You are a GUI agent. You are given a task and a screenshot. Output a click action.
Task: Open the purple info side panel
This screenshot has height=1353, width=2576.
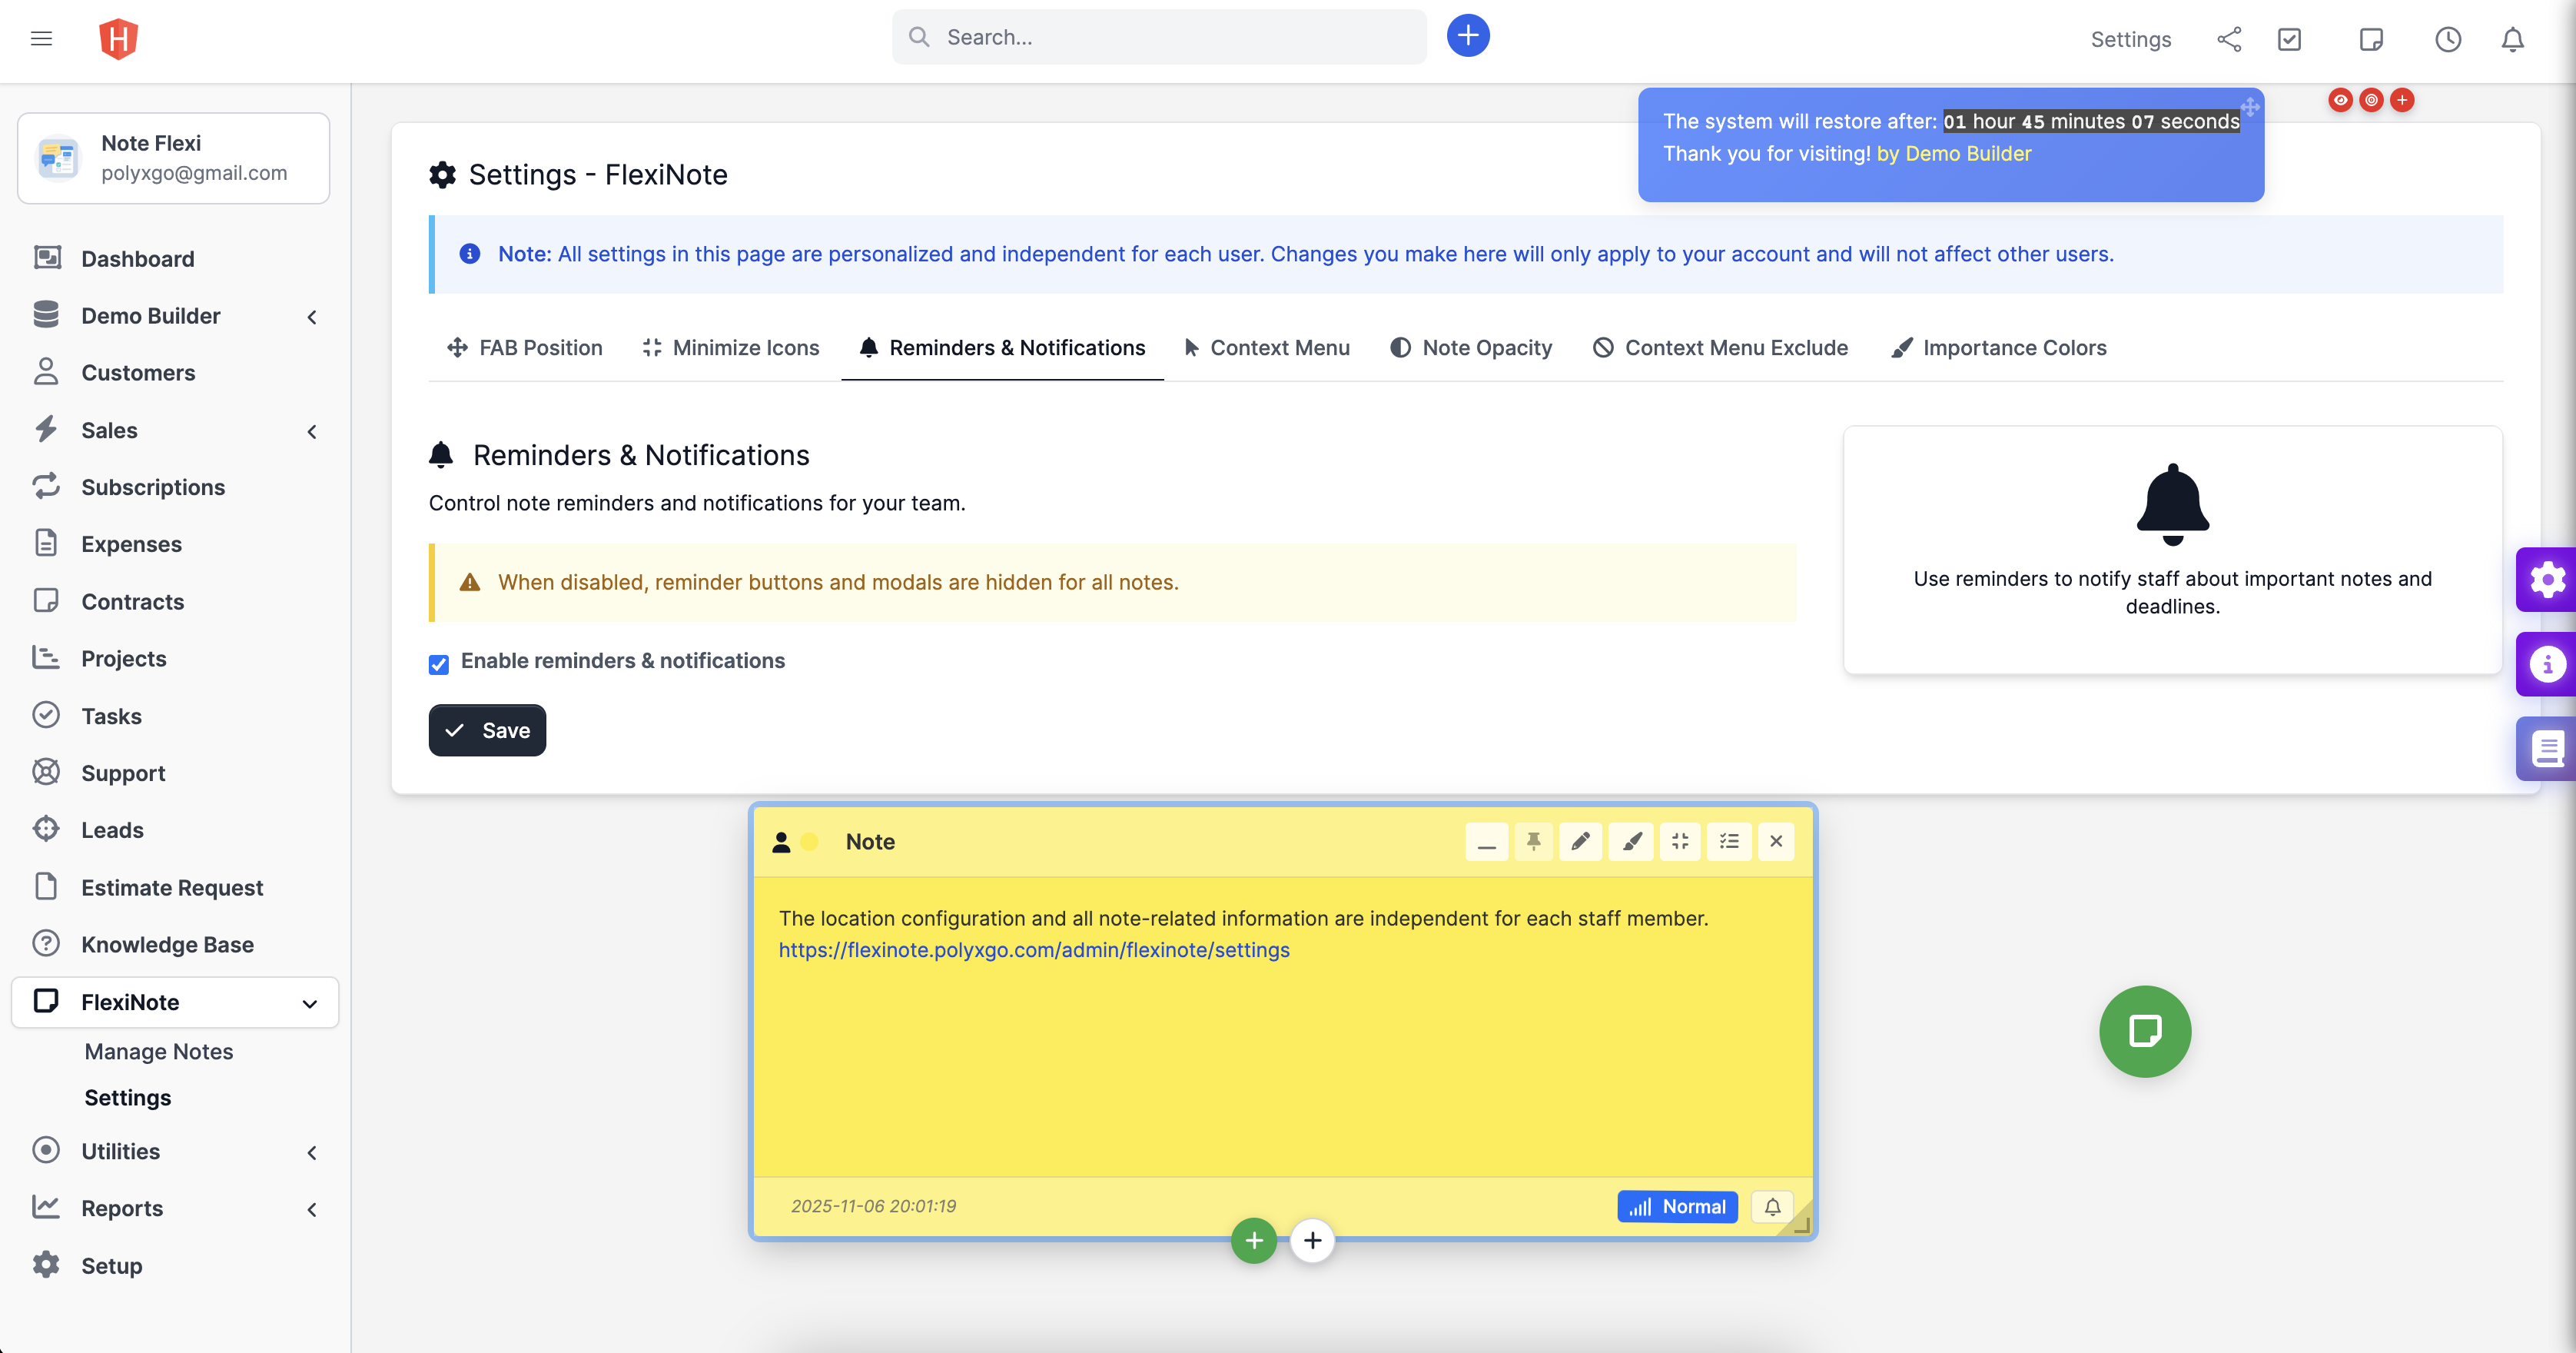2546,664
